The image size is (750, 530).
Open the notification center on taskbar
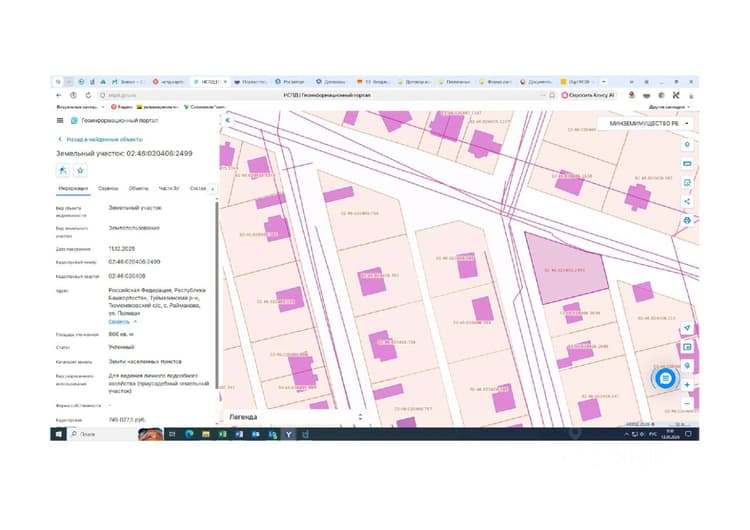click(x=689, y=434)
